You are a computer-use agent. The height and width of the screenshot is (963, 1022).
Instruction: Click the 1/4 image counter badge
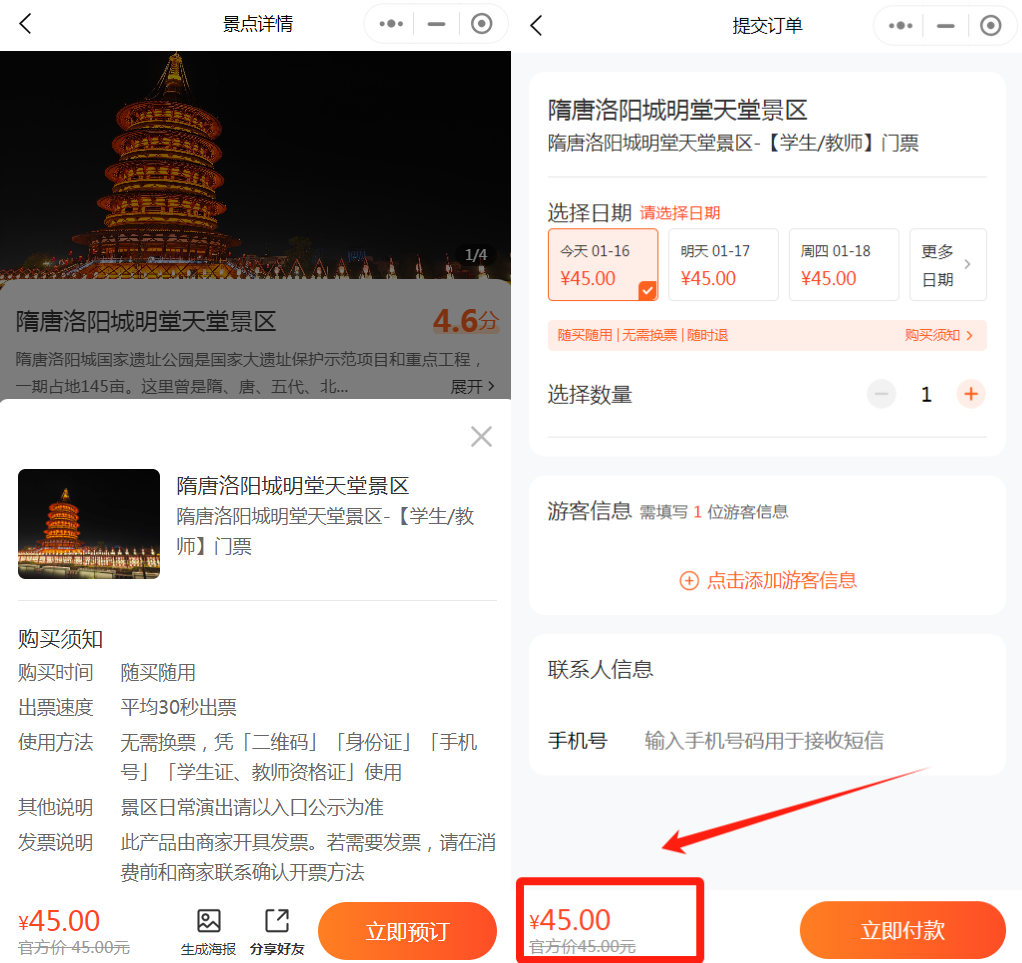(x=476, y=255)
